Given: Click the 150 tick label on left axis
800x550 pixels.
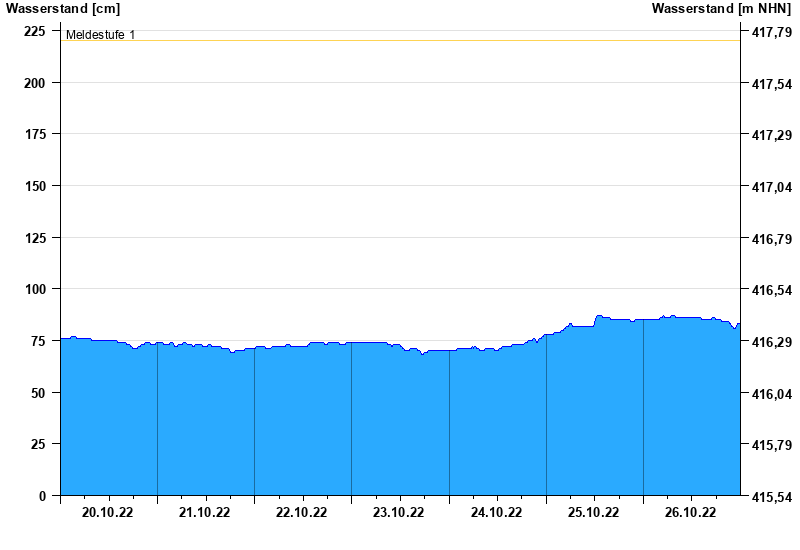Looking at the screenshot, I should (35, 186).
